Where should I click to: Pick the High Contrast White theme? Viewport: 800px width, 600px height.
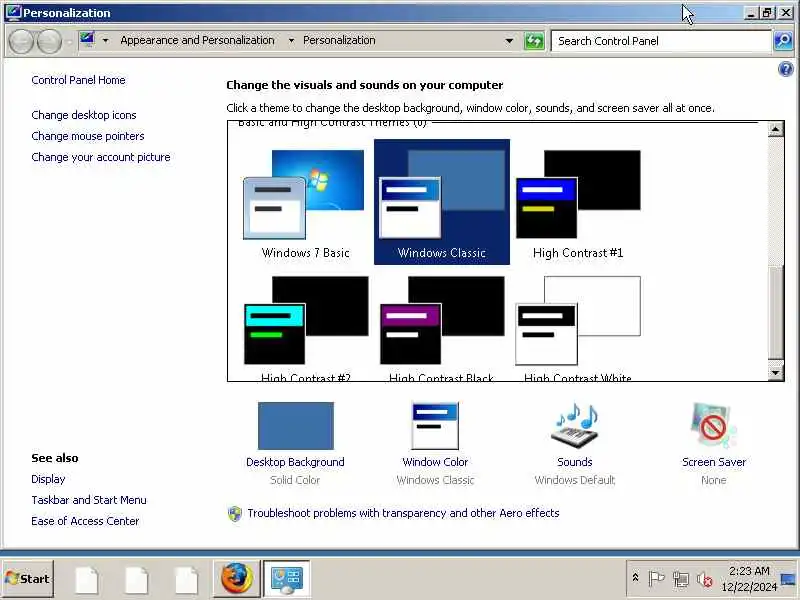(x=578, y=327)
